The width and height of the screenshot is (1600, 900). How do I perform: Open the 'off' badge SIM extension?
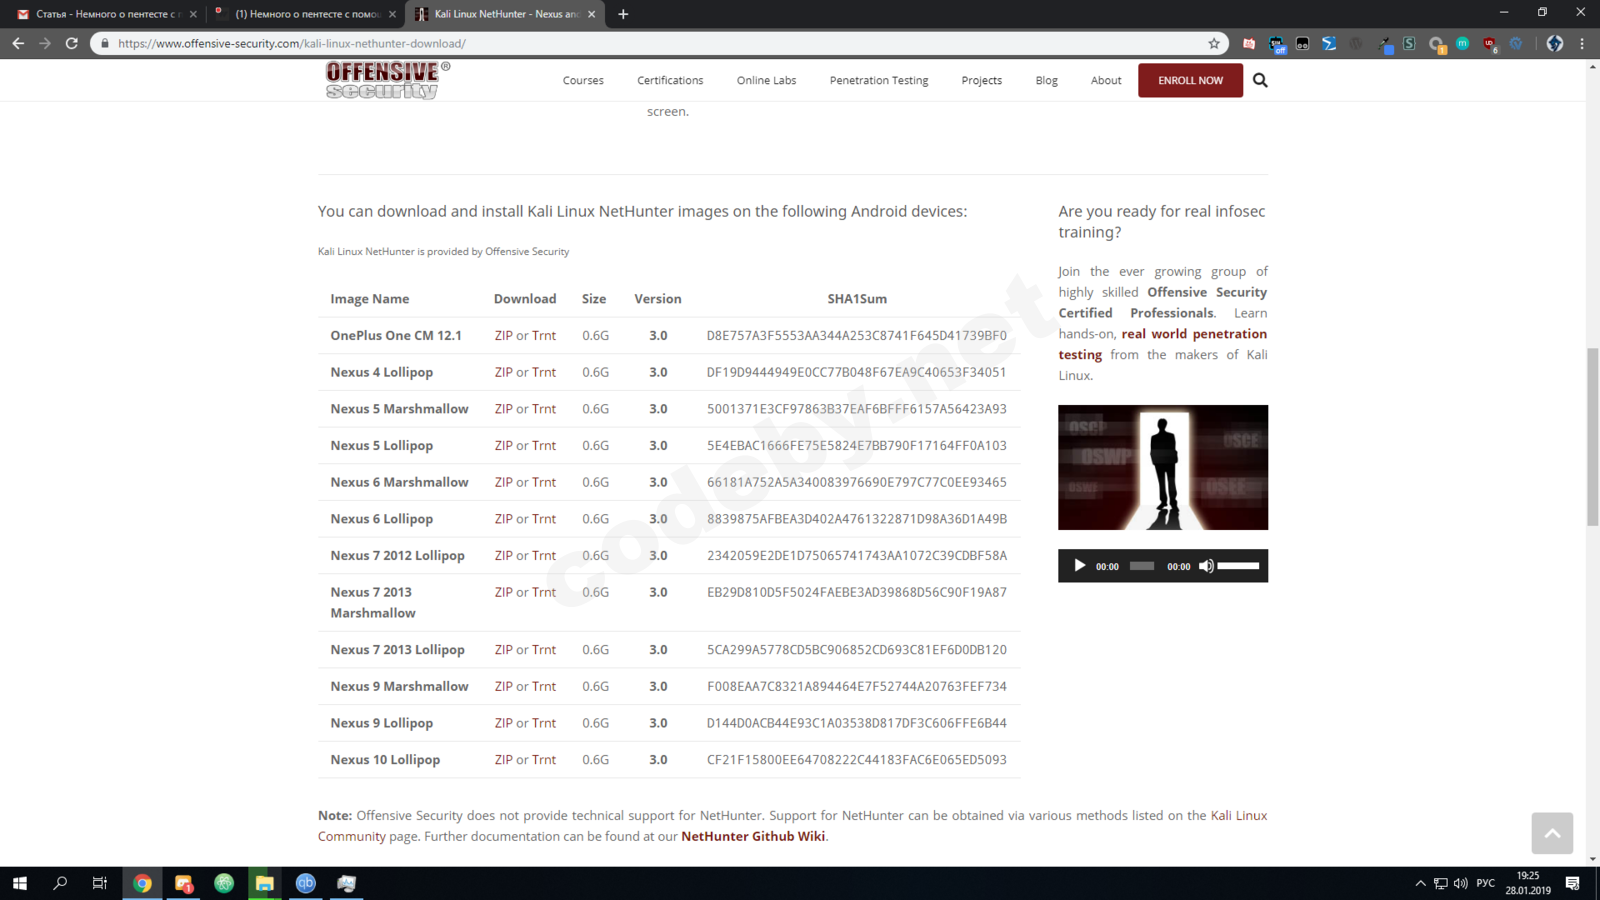click(1277, 43)
